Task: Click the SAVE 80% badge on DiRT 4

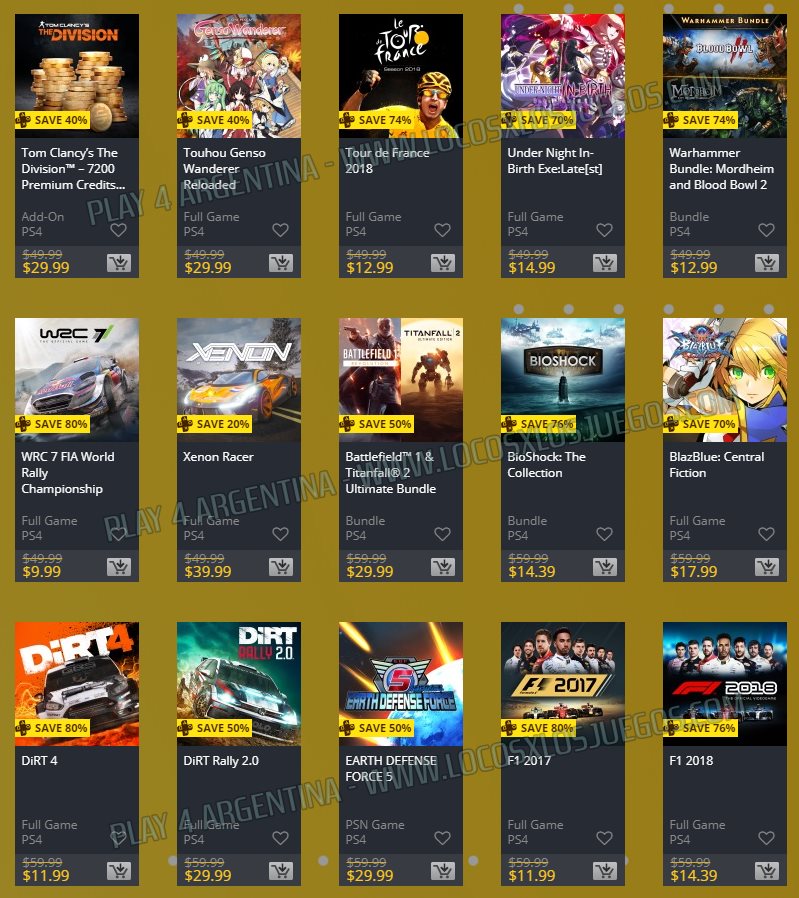Action: pyautogui.click(x=53, y=728)
